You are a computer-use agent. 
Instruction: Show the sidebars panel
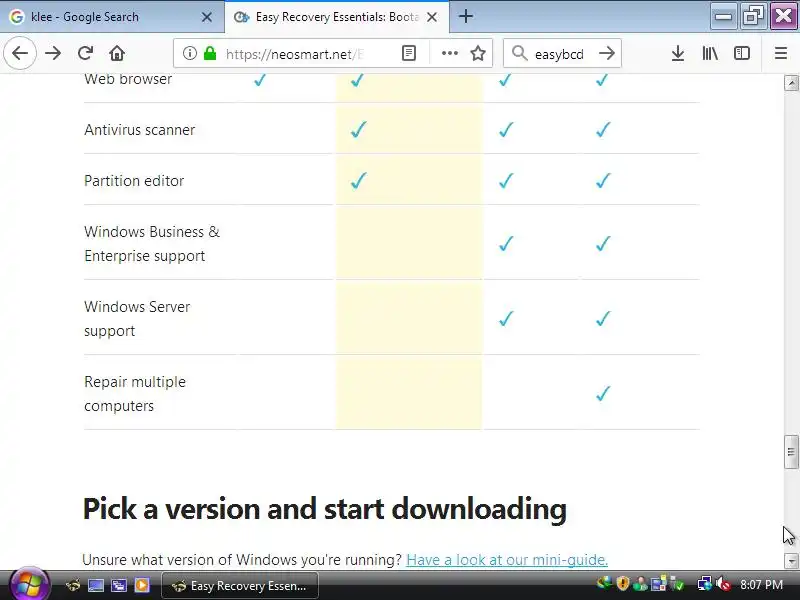[x=741, y=53]
